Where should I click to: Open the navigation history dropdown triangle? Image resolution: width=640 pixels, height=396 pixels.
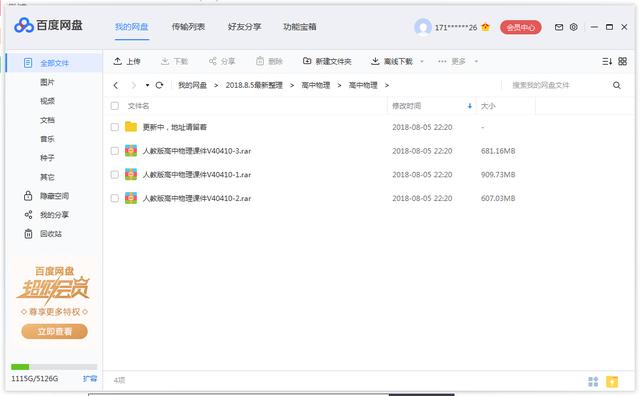coord(147,85)
